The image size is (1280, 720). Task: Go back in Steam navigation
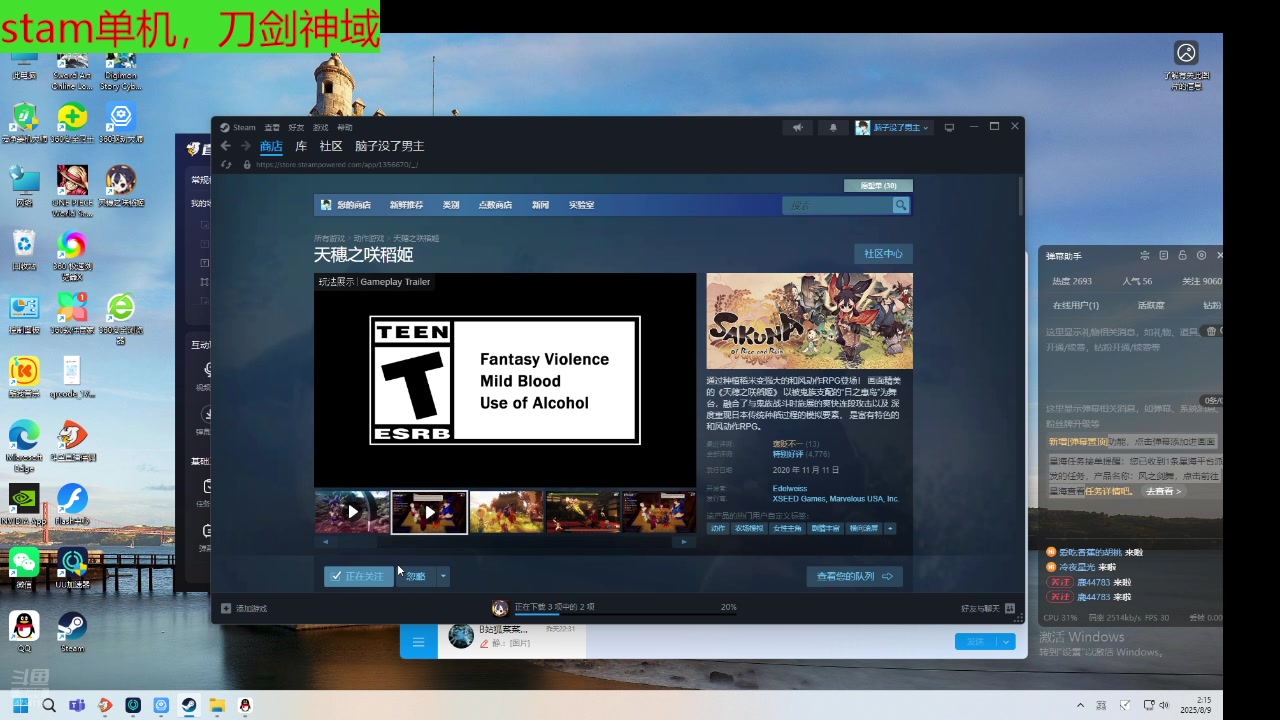226,146
